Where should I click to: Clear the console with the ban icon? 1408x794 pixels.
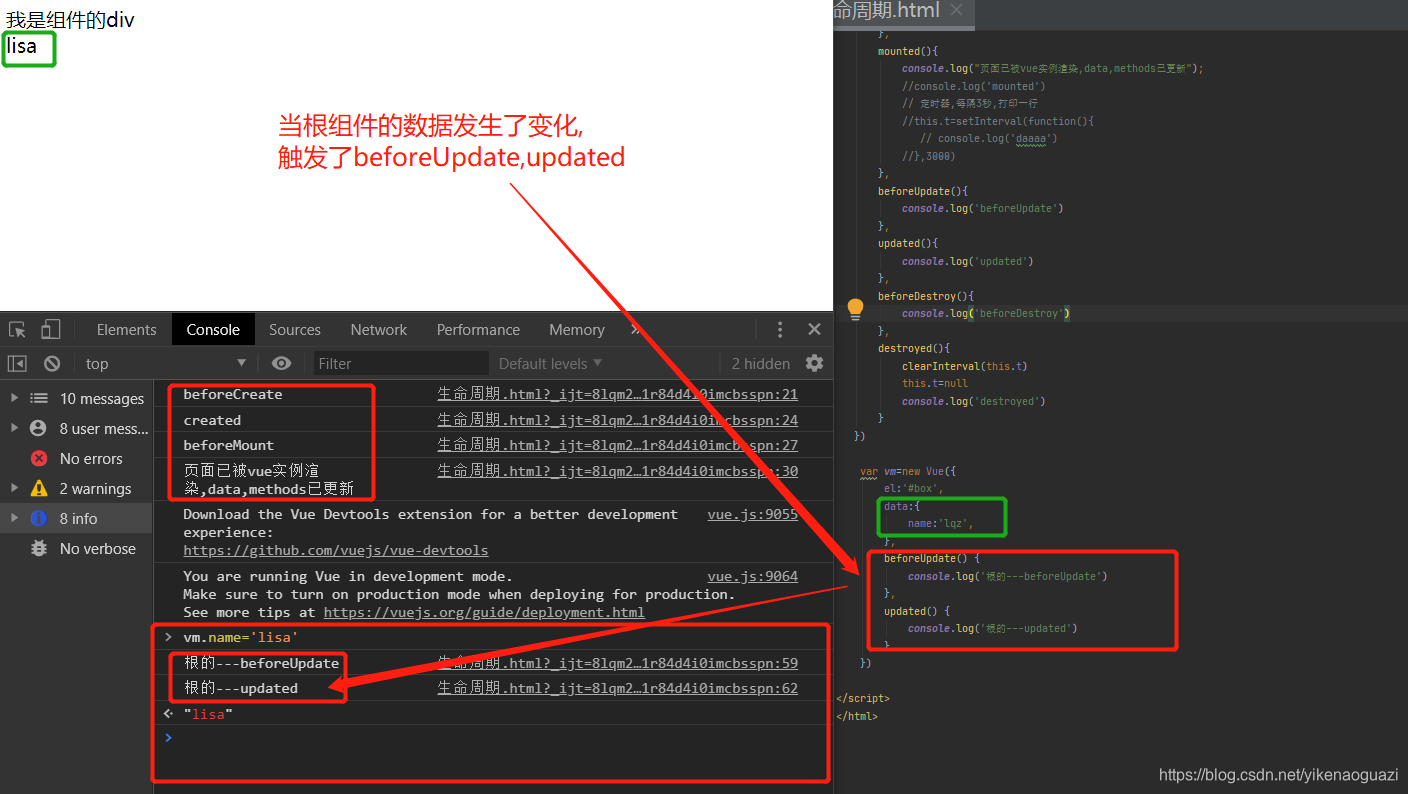pos(52,364)
